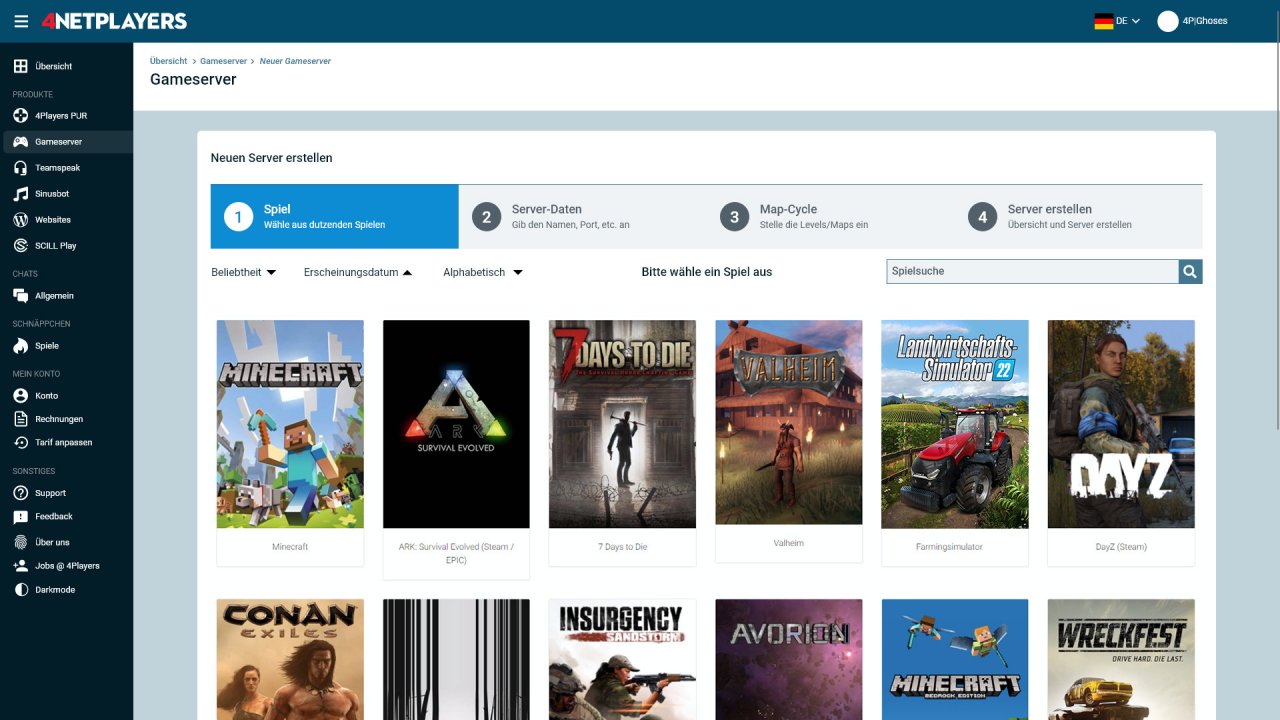Click the Konto account icon

pyautogui.click(x=20, y=396)
